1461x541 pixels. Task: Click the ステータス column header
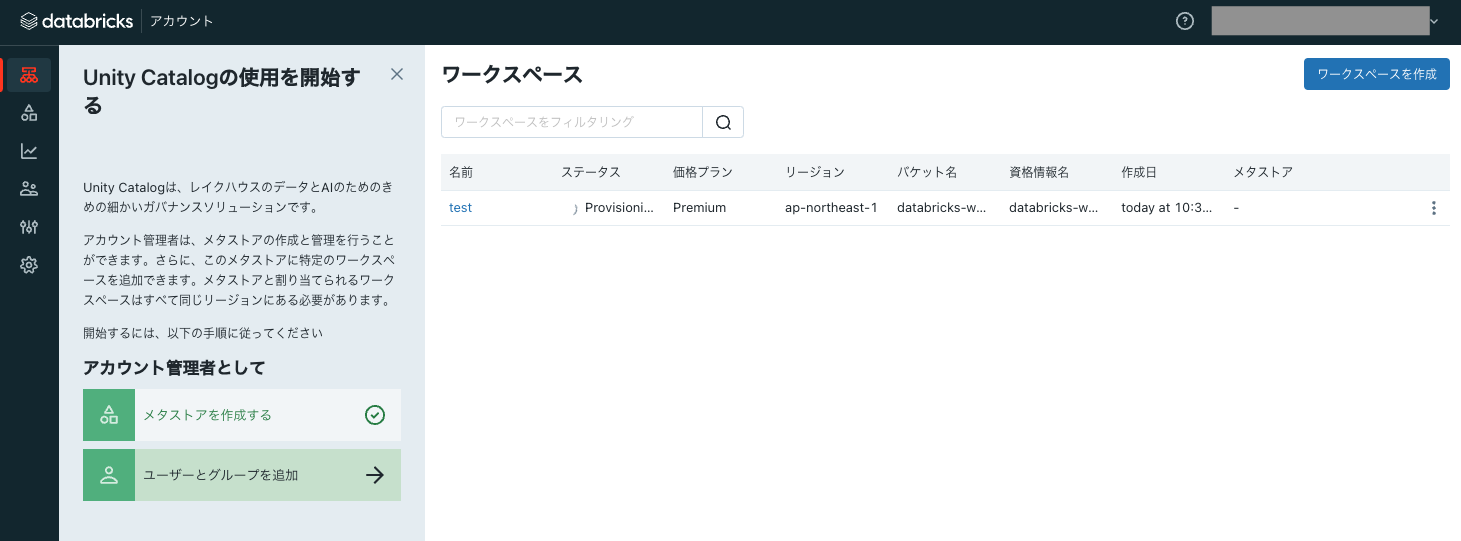pos(591,172)
